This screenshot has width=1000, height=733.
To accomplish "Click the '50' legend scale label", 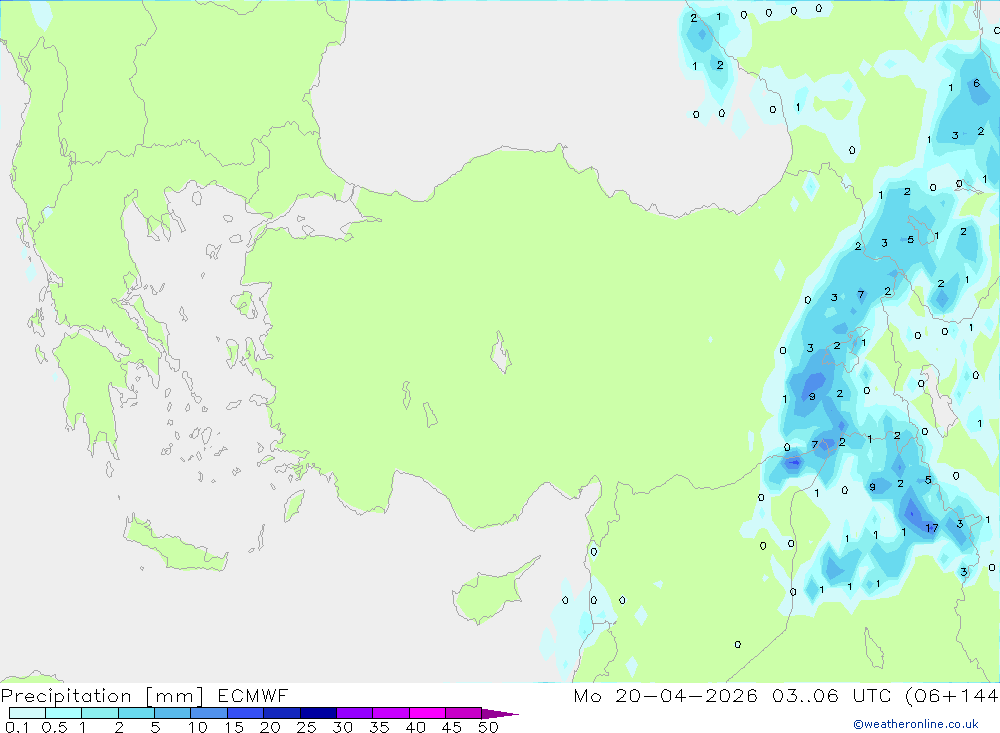I will pyautogui.click(x=489, y=727).
